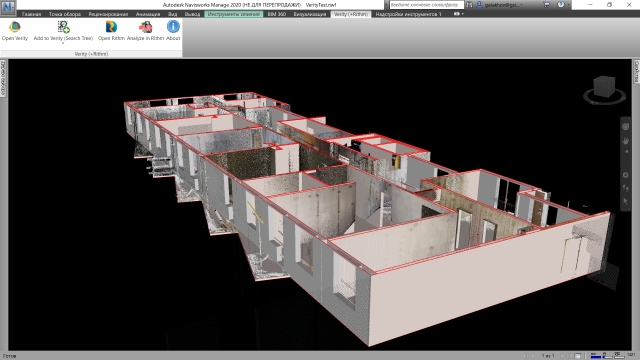Open the Дерево выбора side panel

[x=3, y=78]
